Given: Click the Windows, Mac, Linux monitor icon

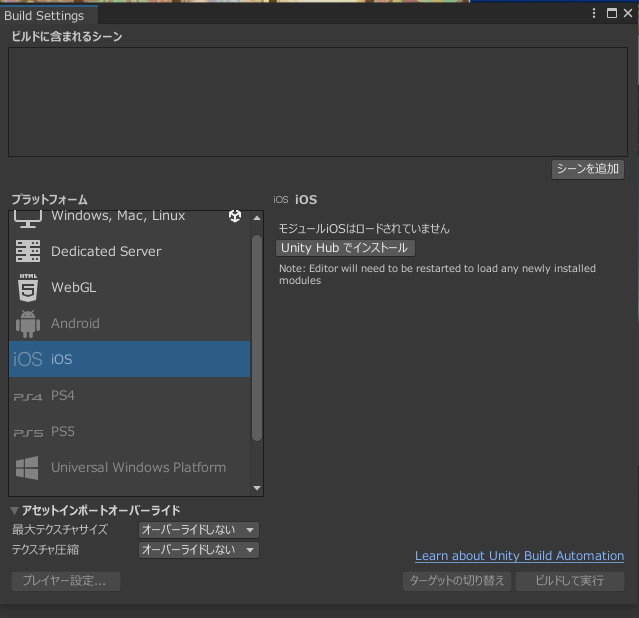Looking at the screenshot, I should point(27,217).
